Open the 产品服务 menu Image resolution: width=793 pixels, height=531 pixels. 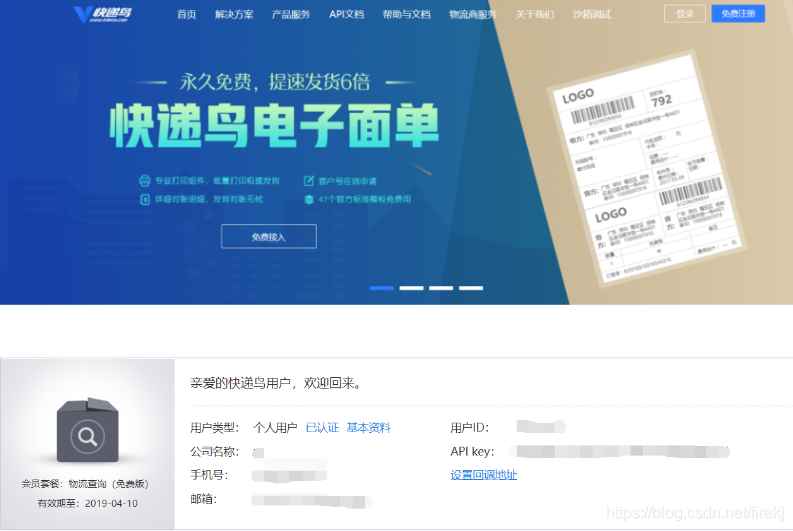tap(290, 14)
